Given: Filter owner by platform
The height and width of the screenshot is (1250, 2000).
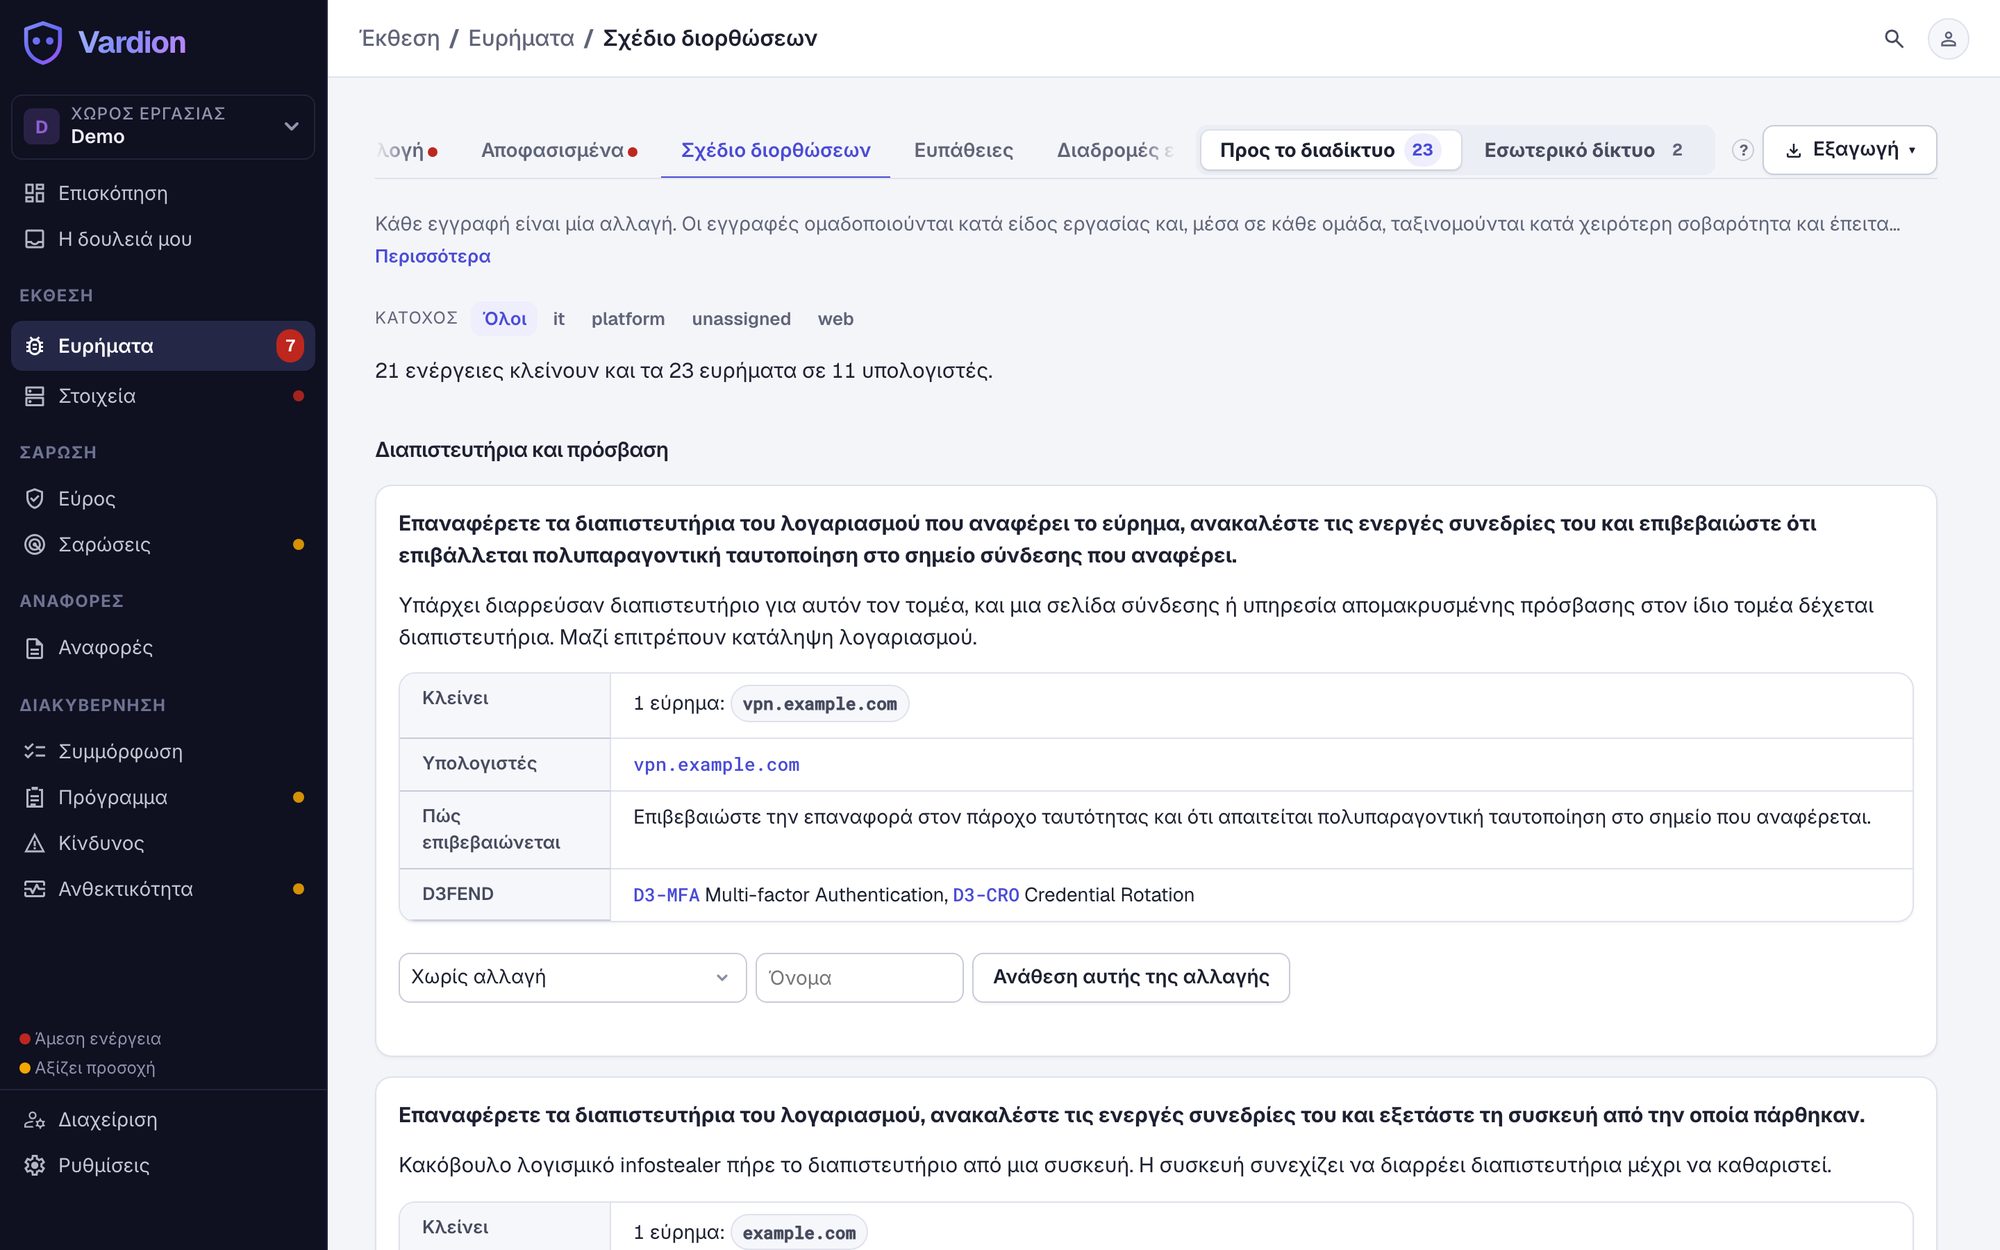Looking at the screenshot, I should tap(628, 319).
